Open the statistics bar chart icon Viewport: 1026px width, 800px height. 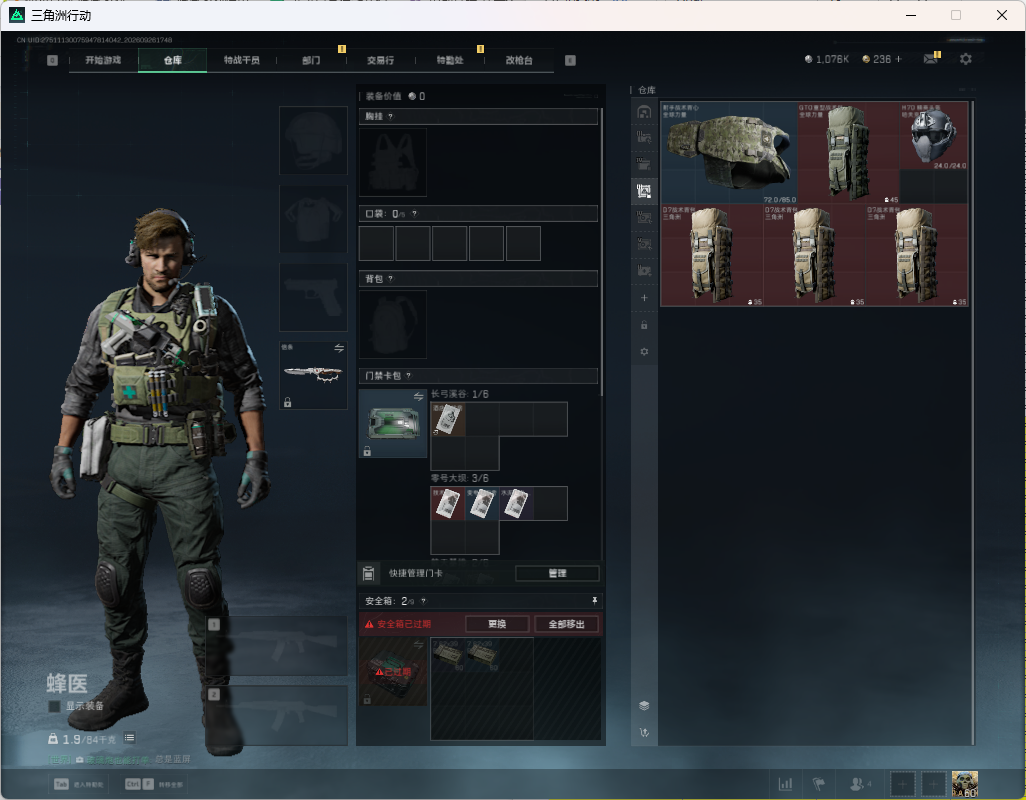[785, 784]
